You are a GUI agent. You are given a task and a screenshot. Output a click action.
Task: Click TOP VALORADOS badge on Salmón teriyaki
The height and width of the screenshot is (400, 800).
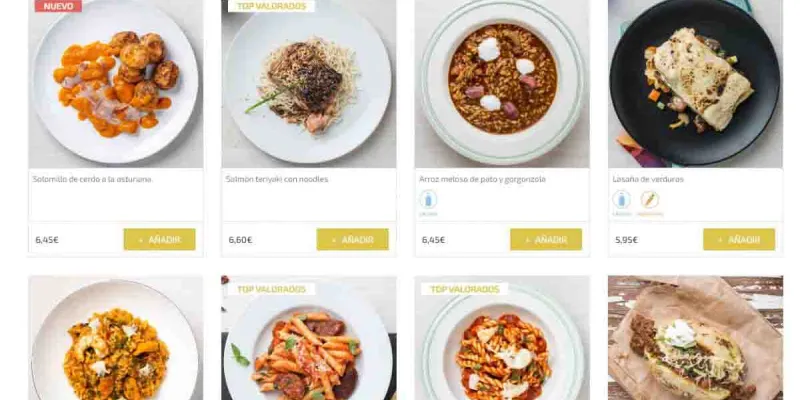(271, 6)
